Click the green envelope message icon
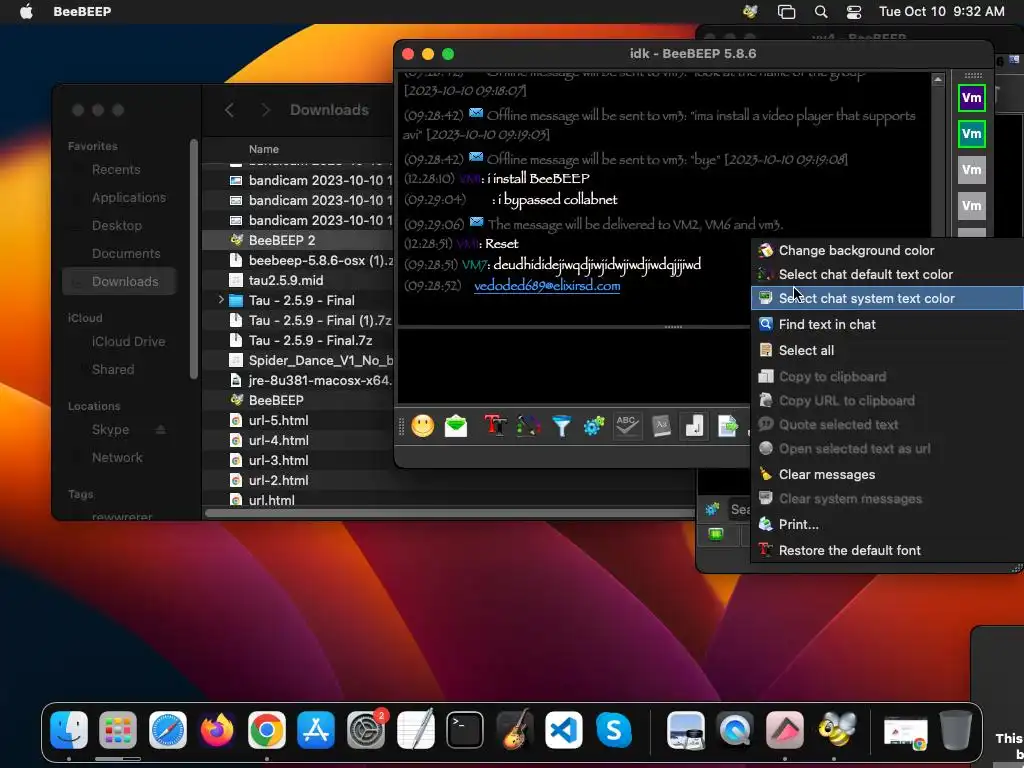Viewport: 1024px width, 768px height. [x=456, y=426]
